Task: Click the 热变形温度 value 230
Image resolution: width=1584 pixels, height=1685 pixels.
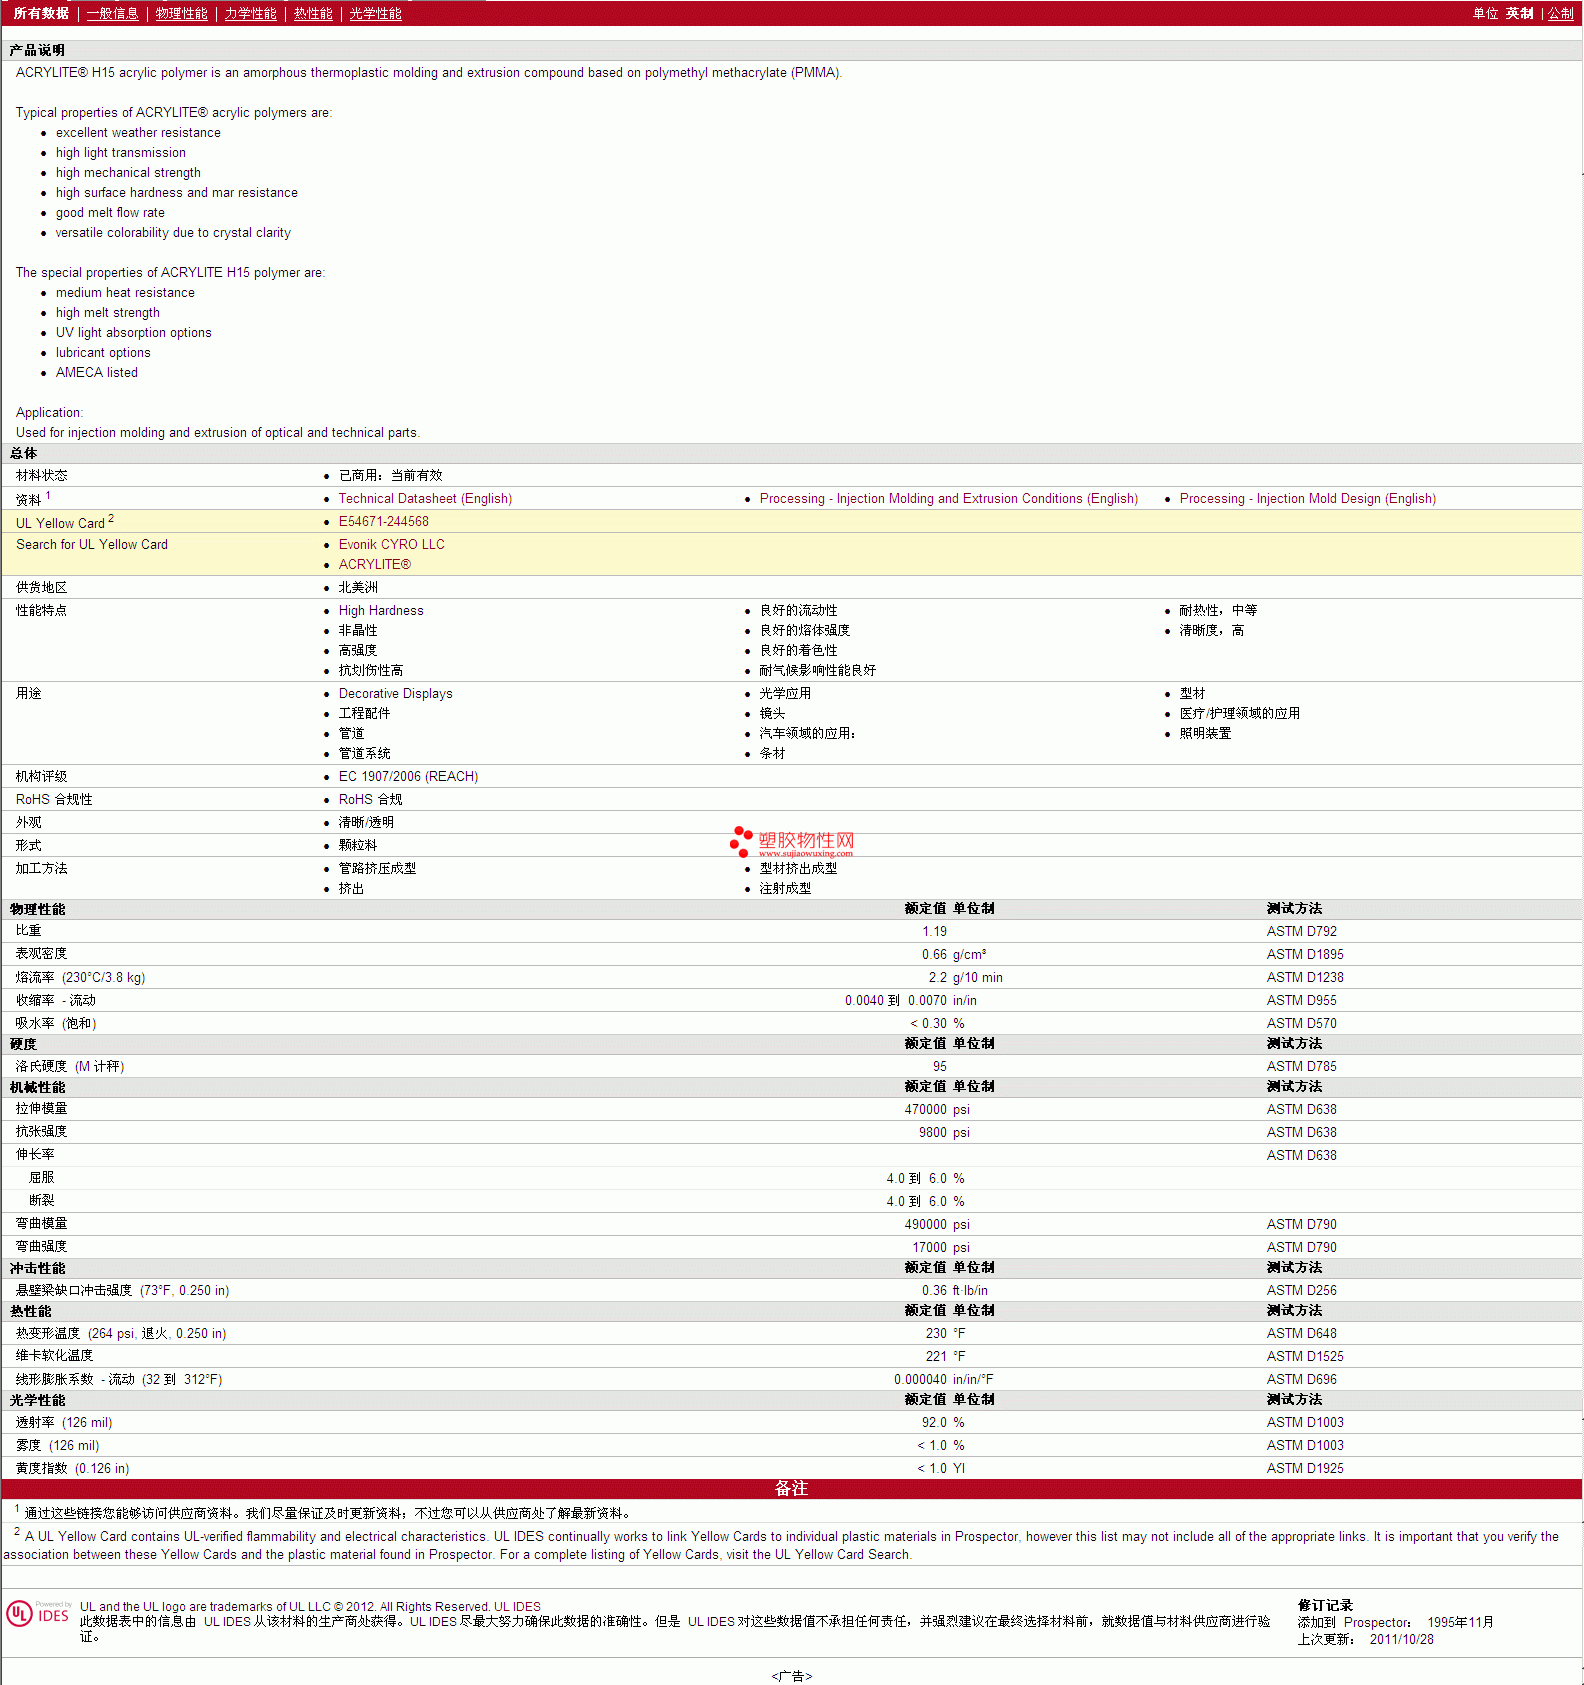Action: [x=936, y=1333]
